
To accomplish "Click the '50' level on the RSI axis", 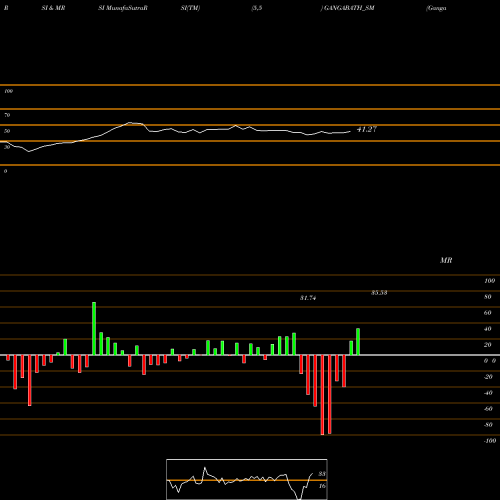I will click(7, 131).
